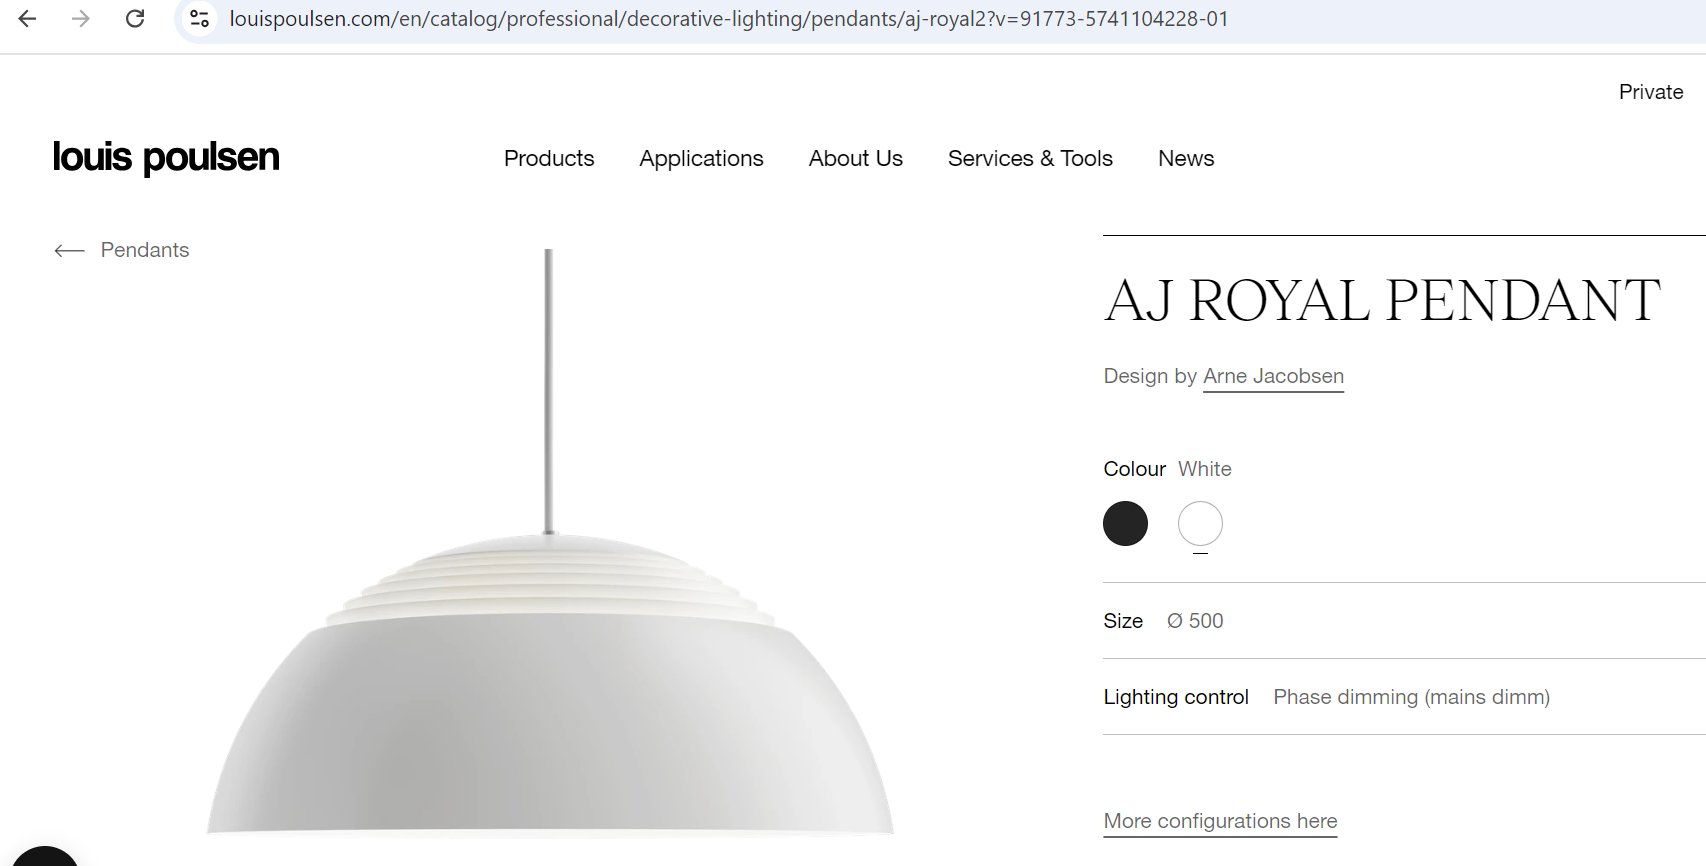Open Services & Tools menu
1706x866 pixels.
(x=1030, y=158)
